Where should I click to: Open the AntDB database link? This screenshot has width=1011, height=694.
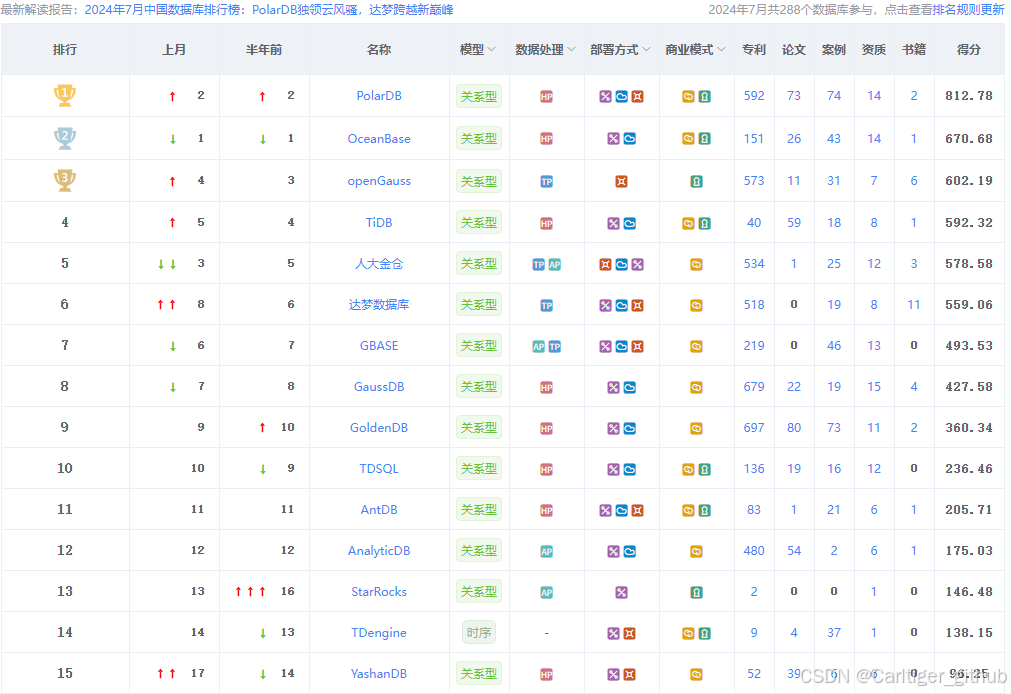(x=379, y=510)
